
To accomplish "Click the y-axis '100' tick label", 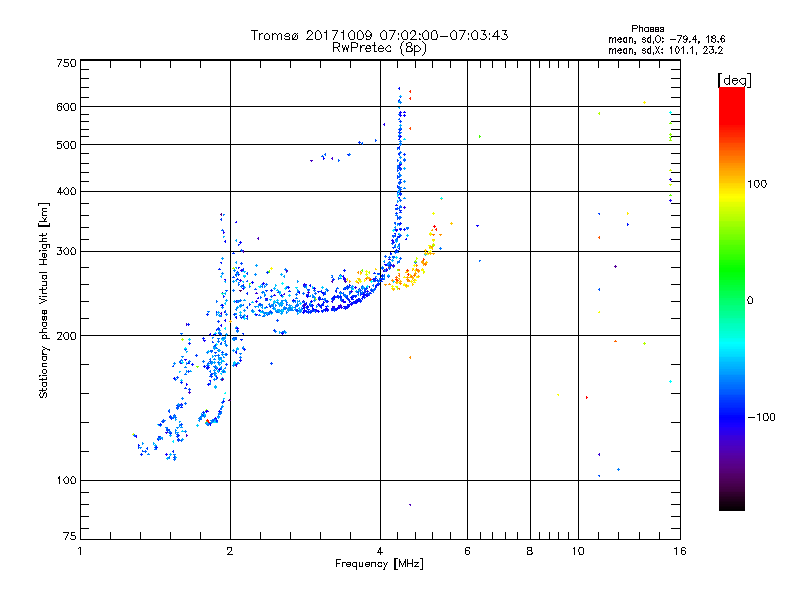I will pos(66,480).
